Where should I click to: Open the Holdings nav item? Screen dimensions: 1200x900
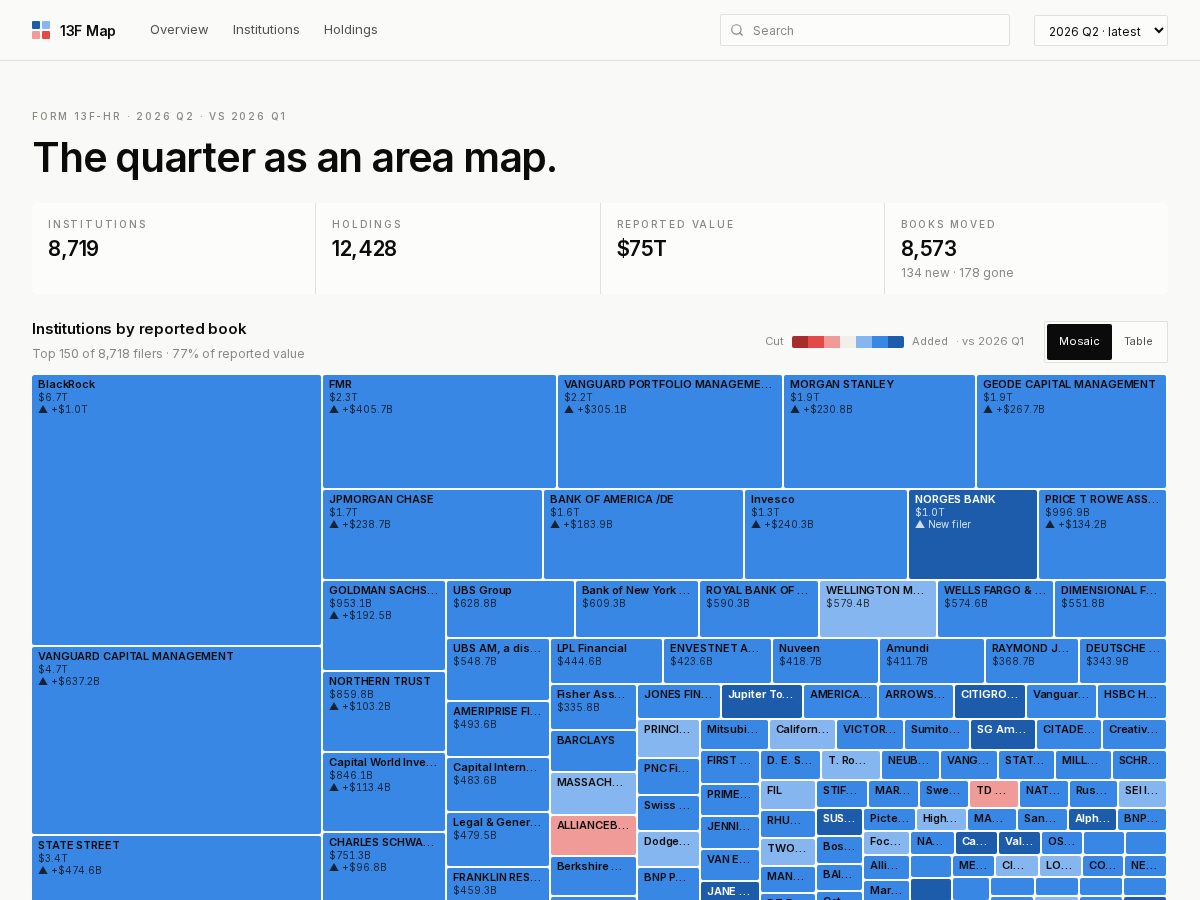pos(351,30)
